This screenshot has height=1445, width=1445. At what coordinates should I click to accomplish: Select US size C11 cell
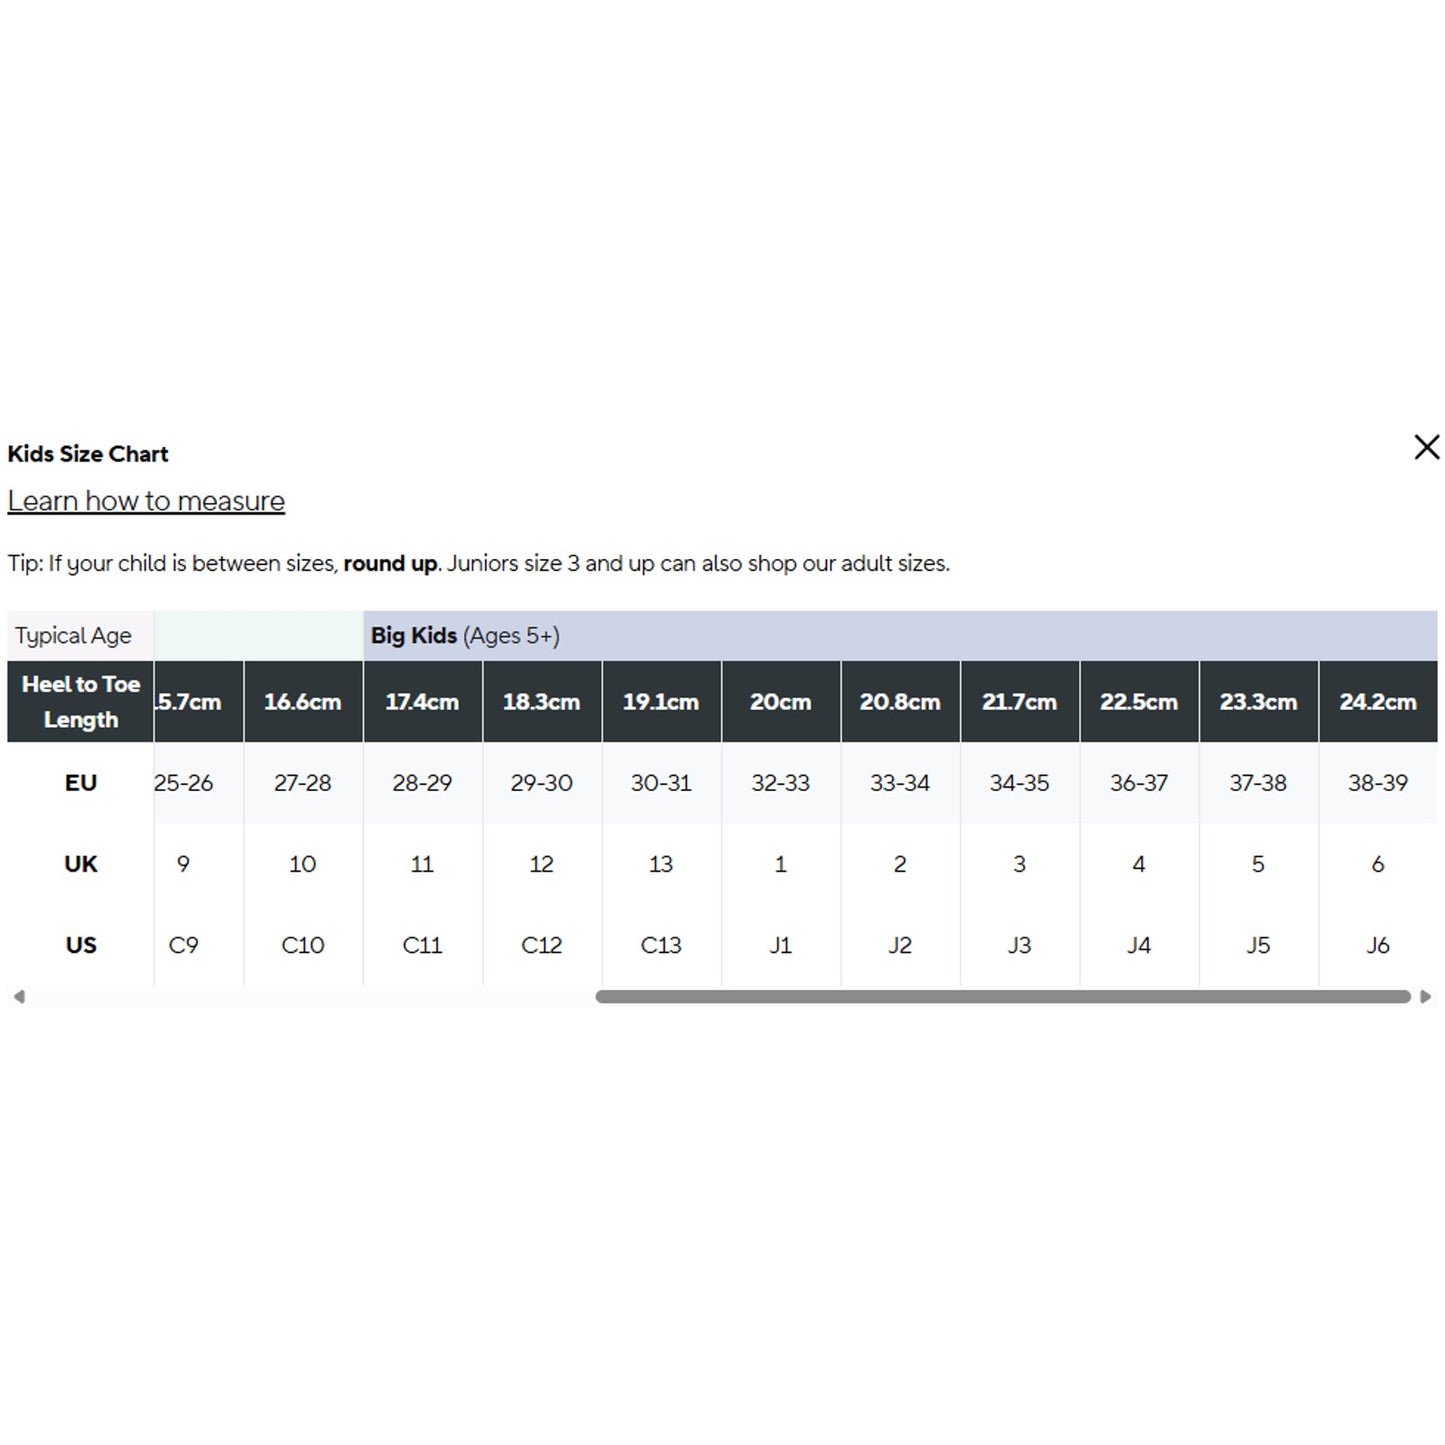coord(422,945)
